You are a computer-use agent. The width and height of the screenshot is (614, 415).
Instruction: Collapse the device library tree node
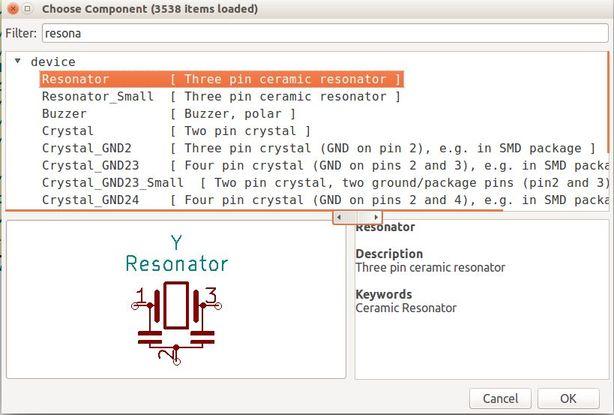click(x=18, y=61)
